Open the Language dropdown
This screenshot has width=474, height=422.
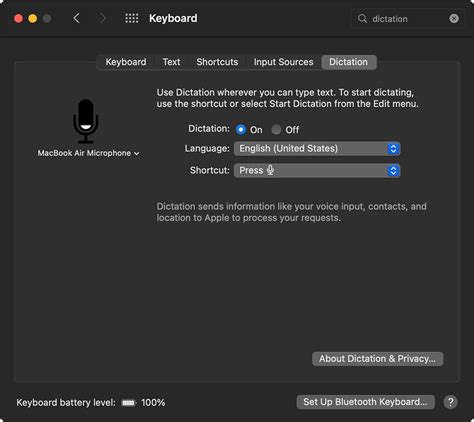click(317, 149)
